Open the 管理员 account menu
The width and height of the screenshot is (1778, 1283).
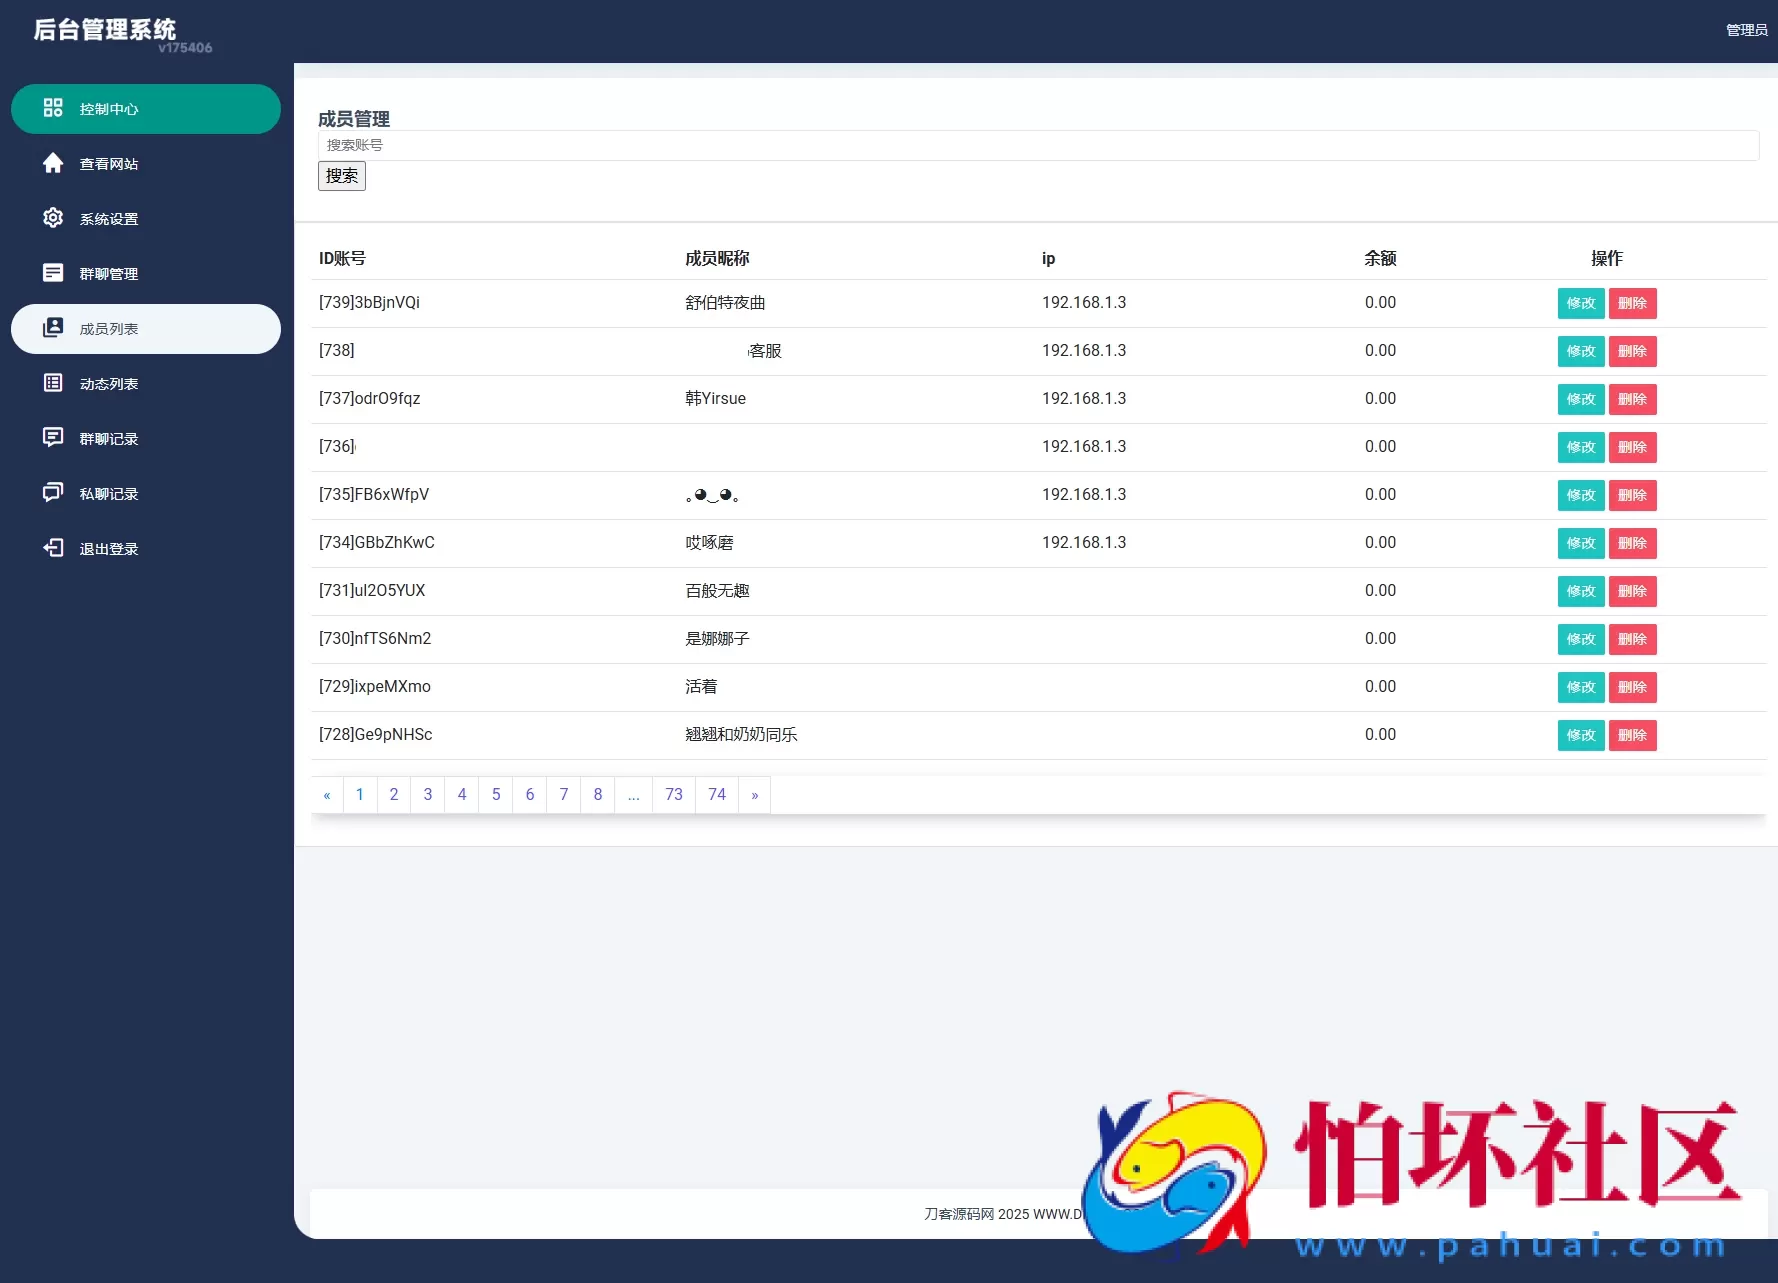point(1746,30)
